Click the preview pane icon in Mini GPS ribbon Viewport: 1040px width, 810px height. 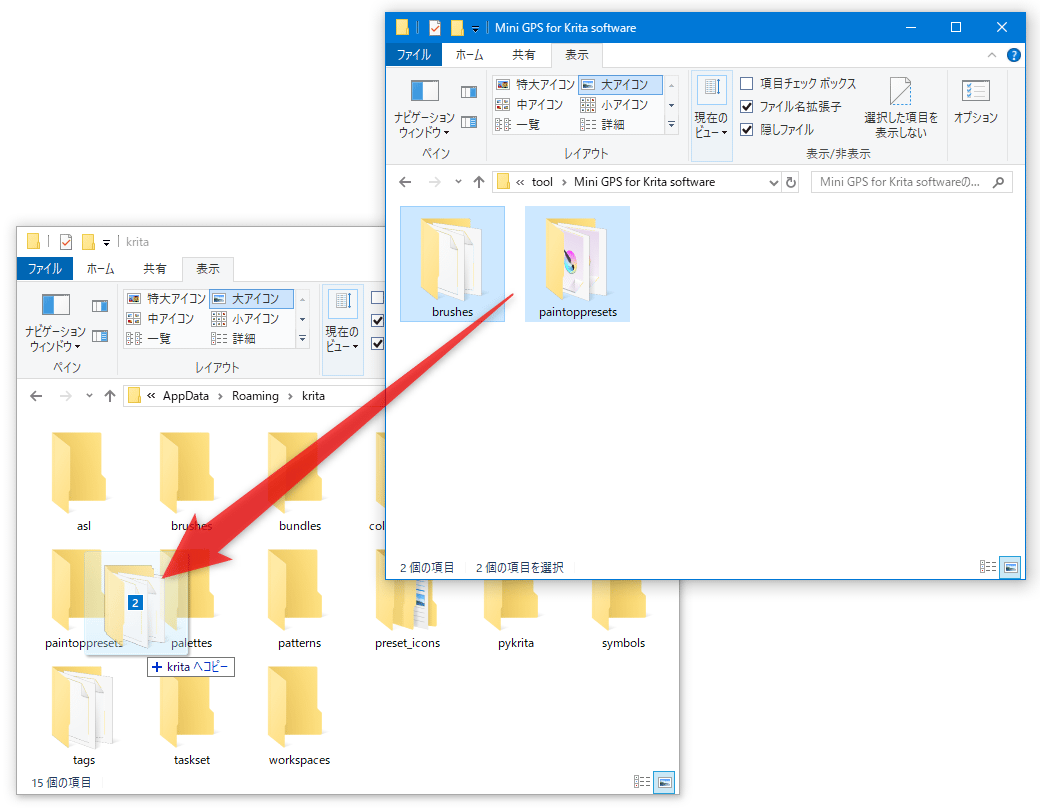[469, 92]
